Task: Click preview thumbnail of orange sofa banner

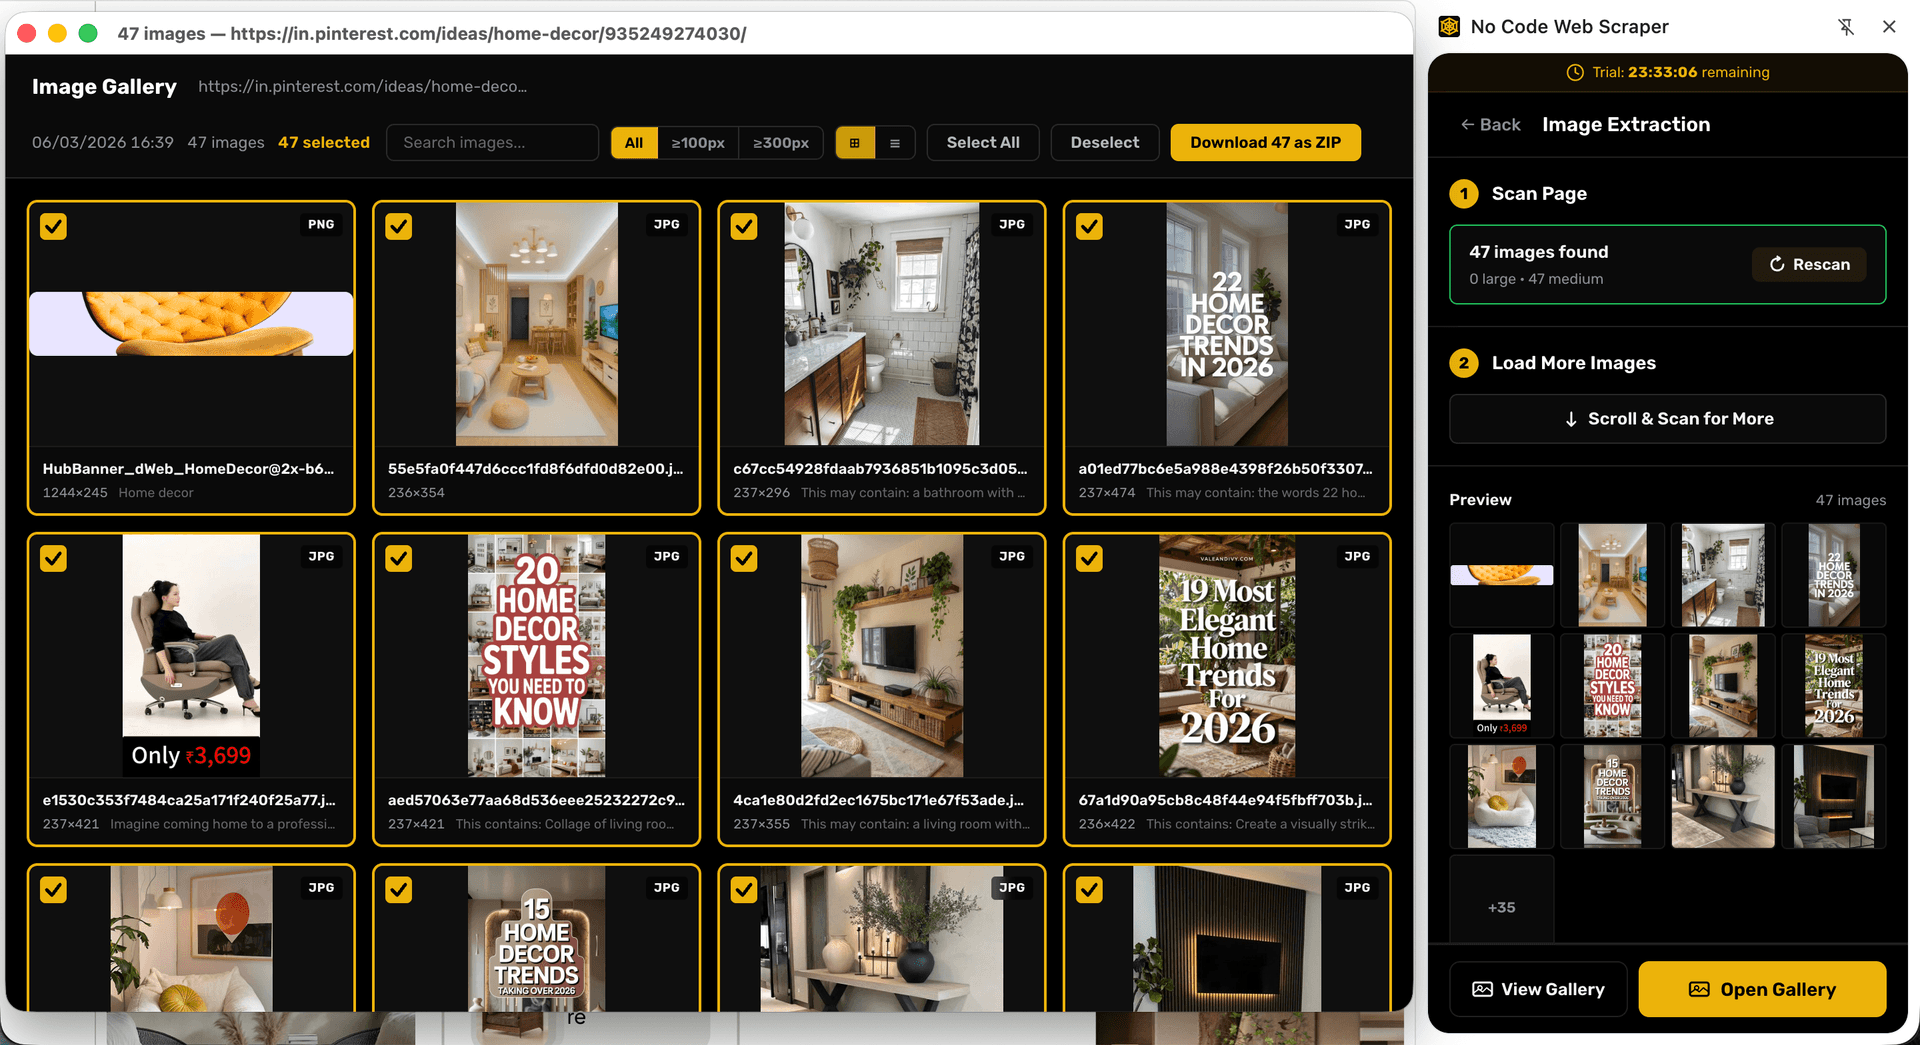Action: [x=1502, y=575]
